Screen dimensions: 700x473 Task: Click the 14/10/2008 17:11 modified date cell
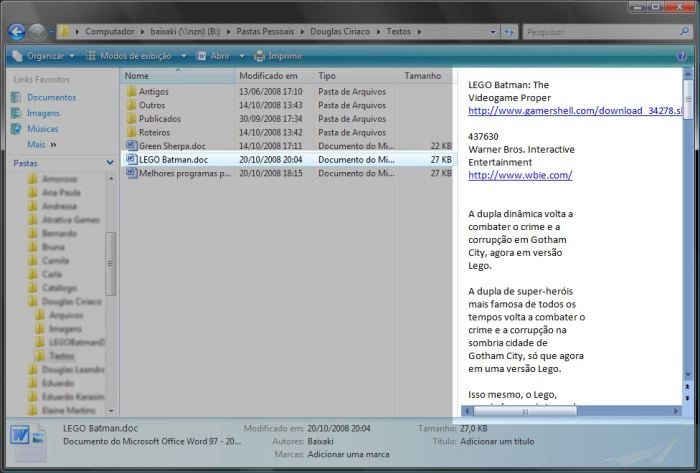271,146
